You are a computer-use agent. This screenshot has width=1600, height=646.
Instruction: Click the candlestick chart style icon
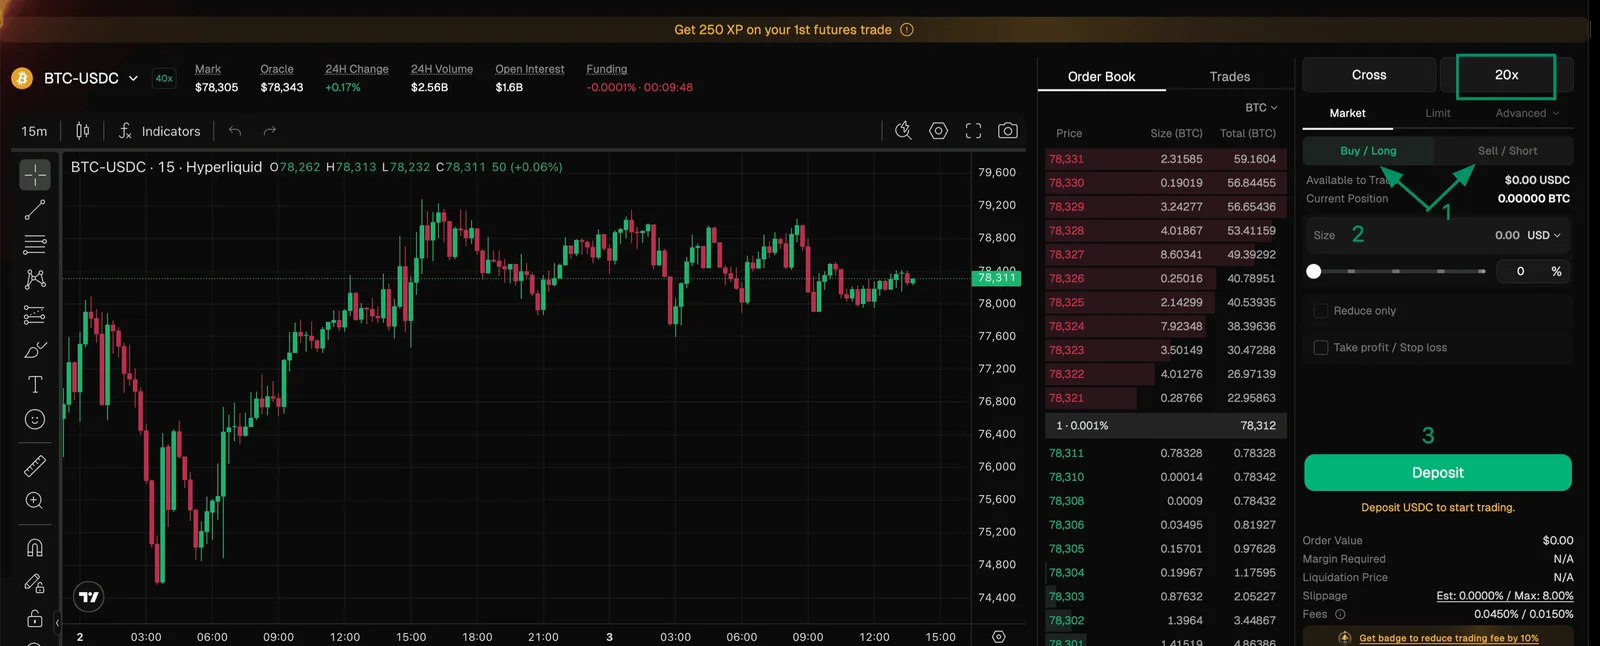pyautogui.click(x=83, y=131)
